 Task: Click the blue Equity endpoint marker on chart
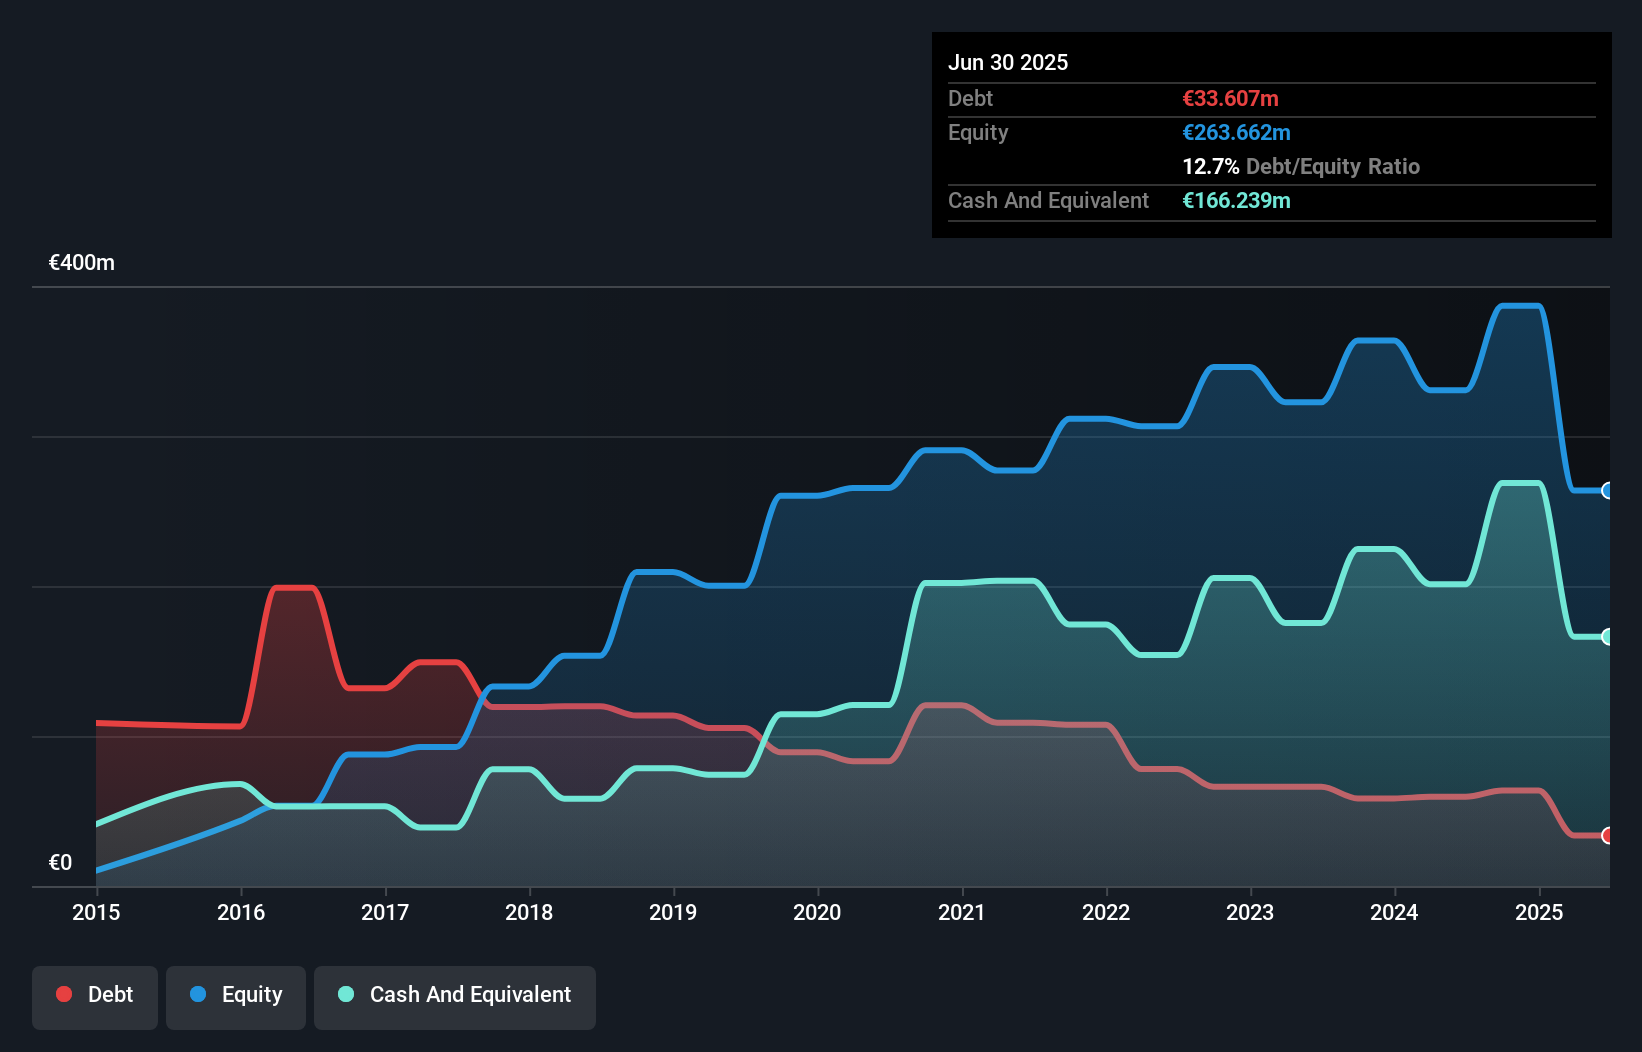click(x=1607, y=491)
